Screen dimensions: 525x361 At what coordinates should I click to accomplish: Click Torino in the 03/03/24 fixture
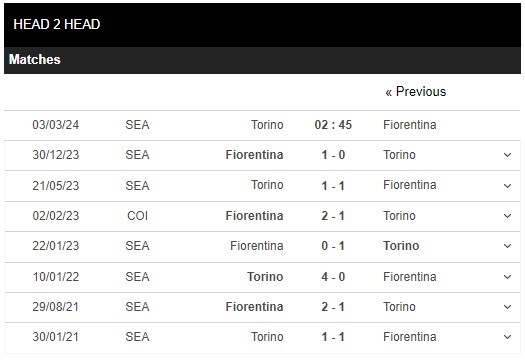click(267, 125)
